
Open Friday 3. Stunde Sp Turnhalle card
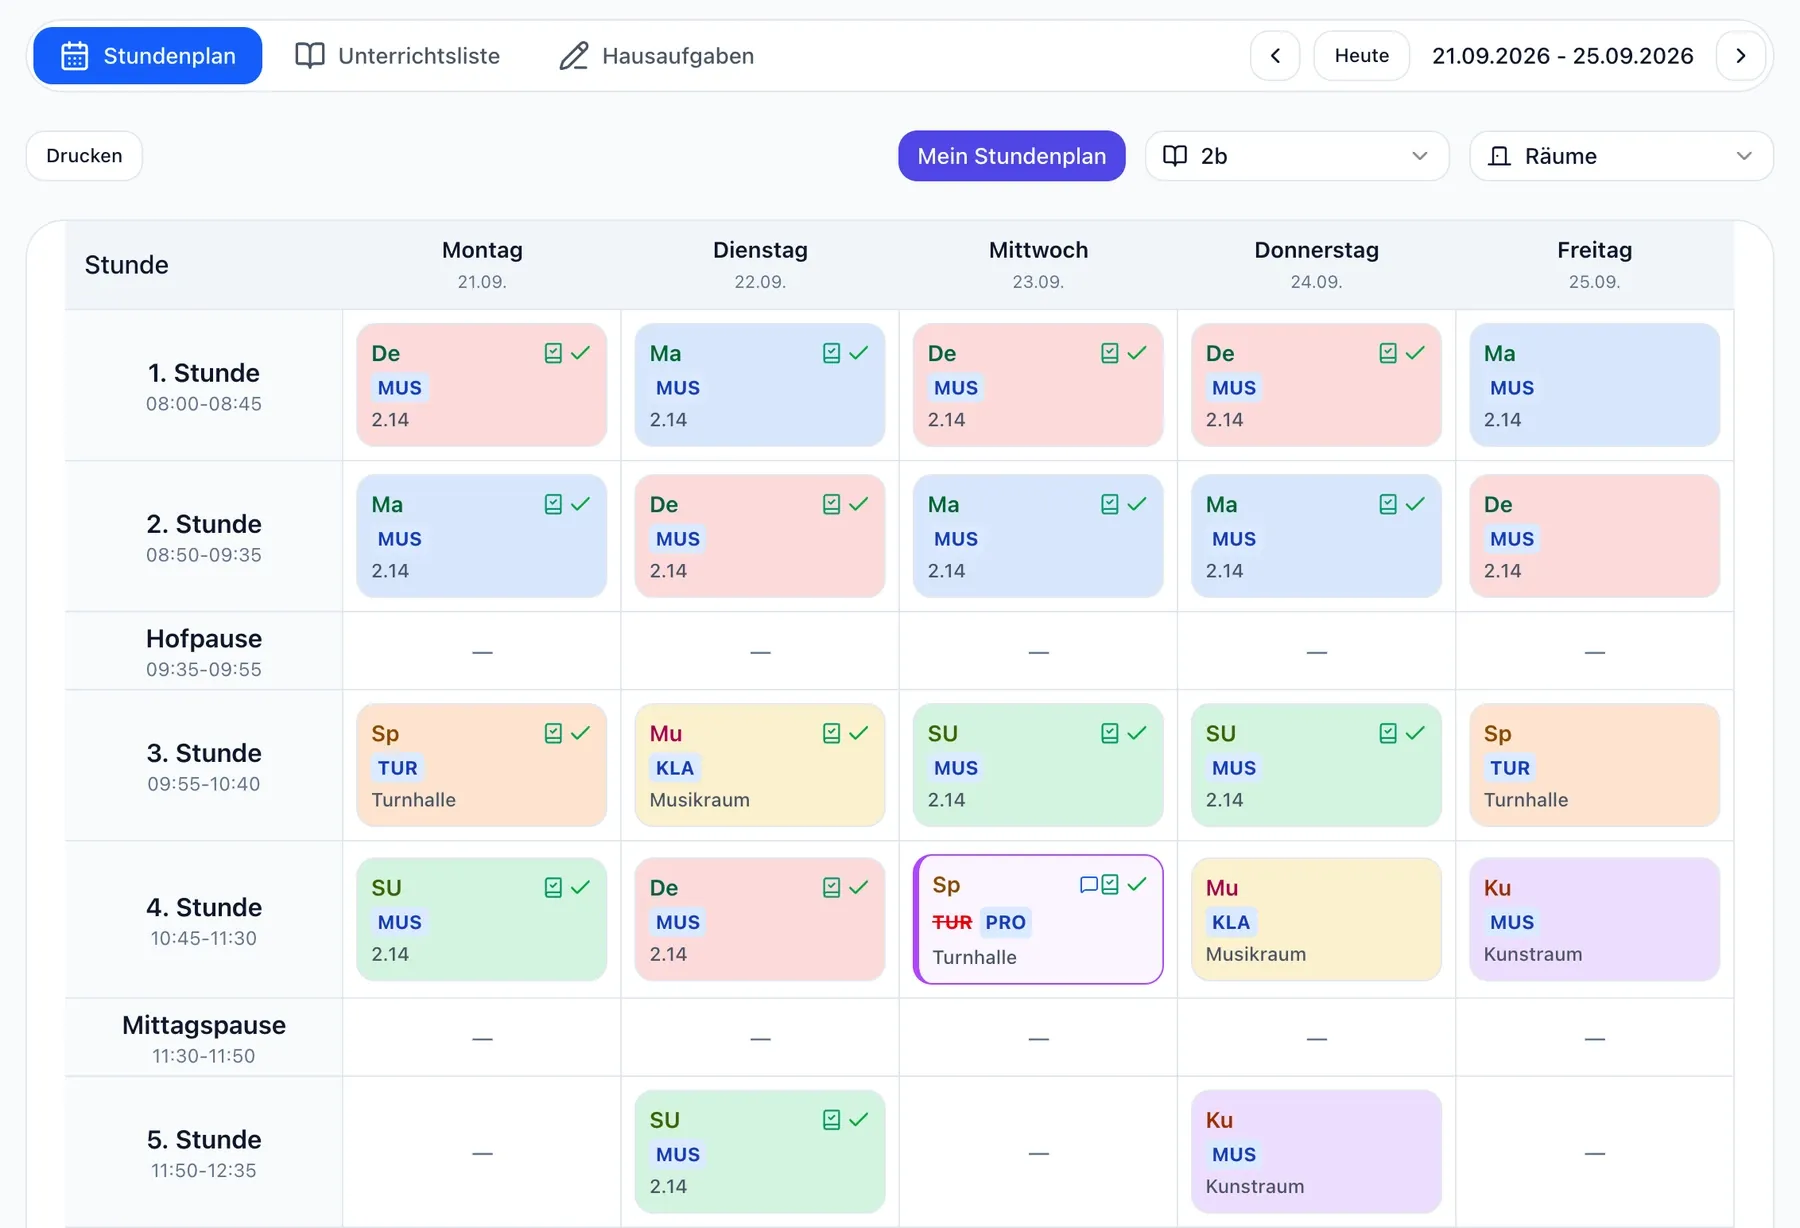click(1594, 765)
